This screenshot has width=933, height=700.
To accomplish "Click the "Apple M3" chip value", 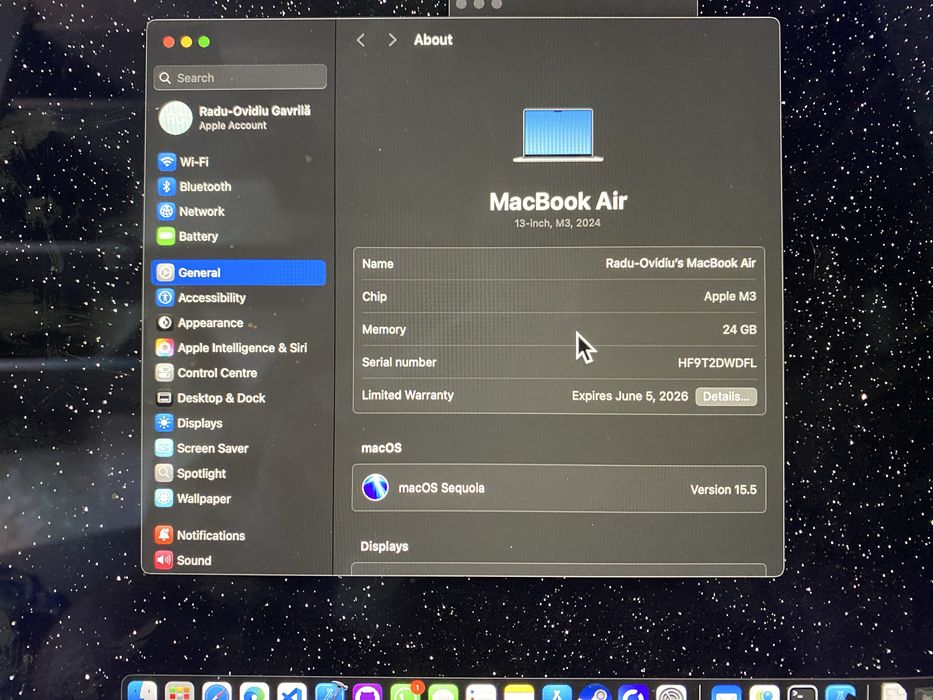I will point(730,296).
